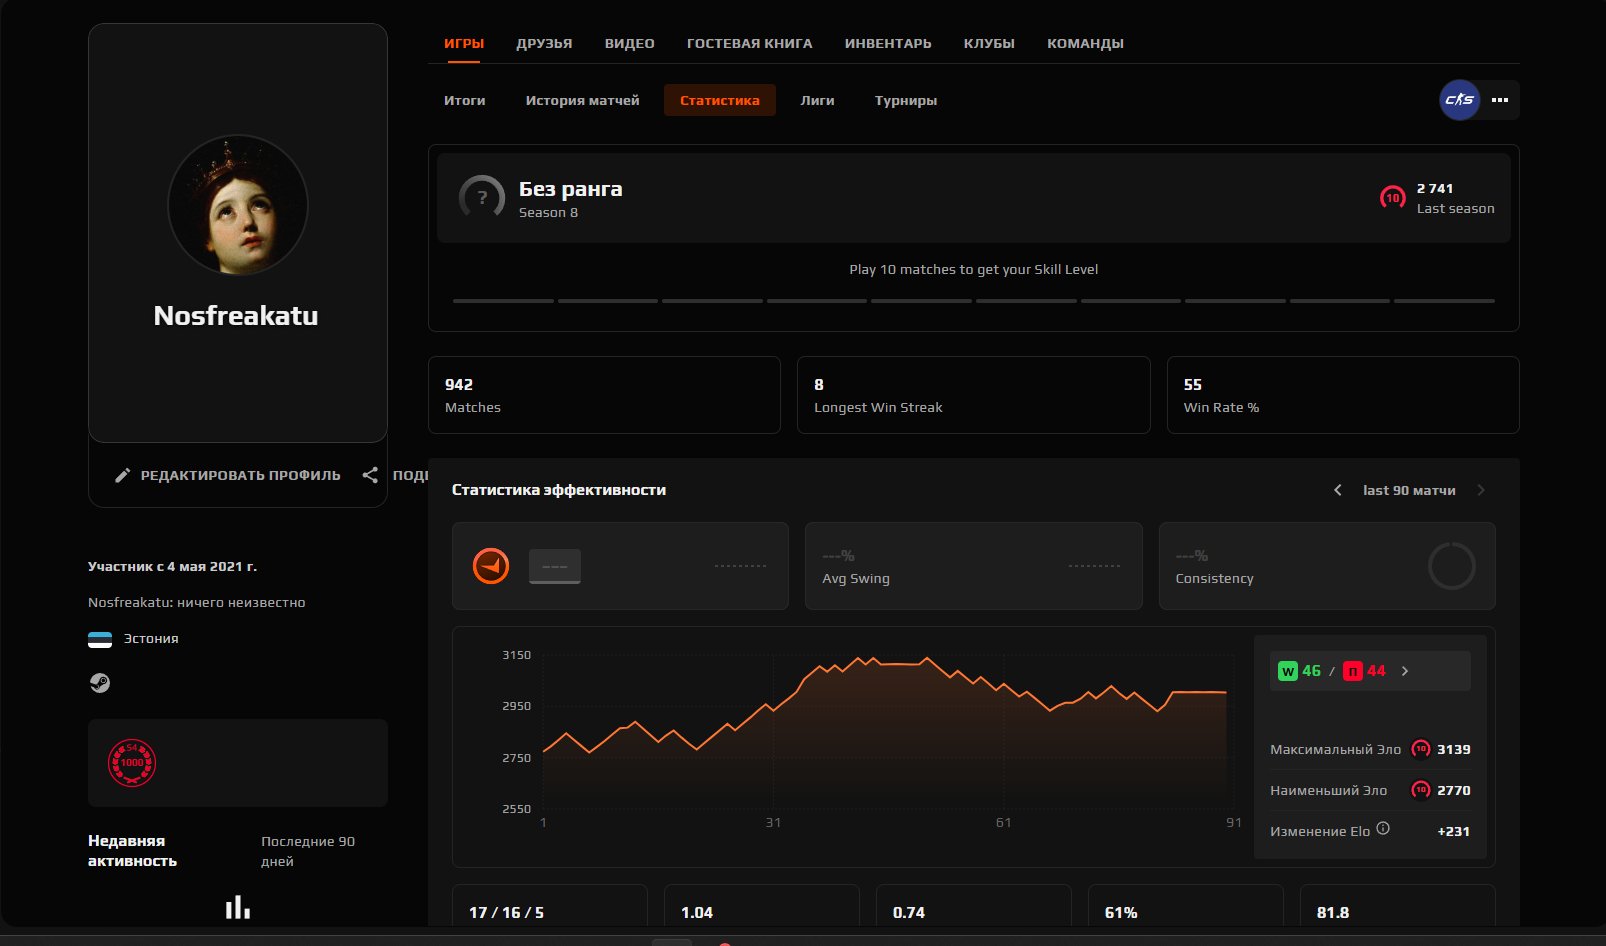Click the 17 / 16 / 5 stat card

(550, 905)
